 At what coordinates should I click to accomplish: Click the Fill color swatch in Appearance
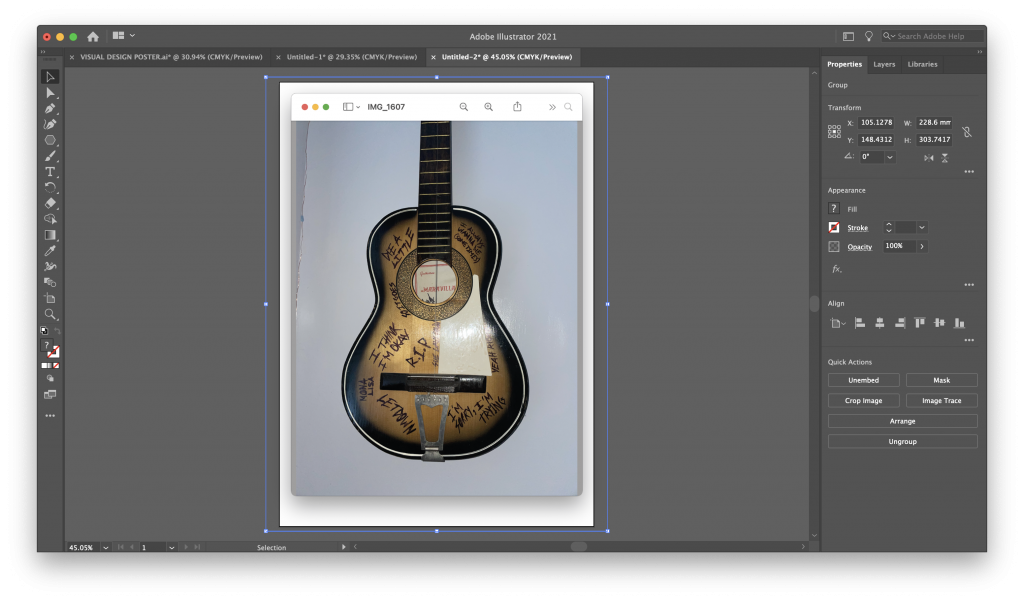pyautogui.click(x=834, y=209)
